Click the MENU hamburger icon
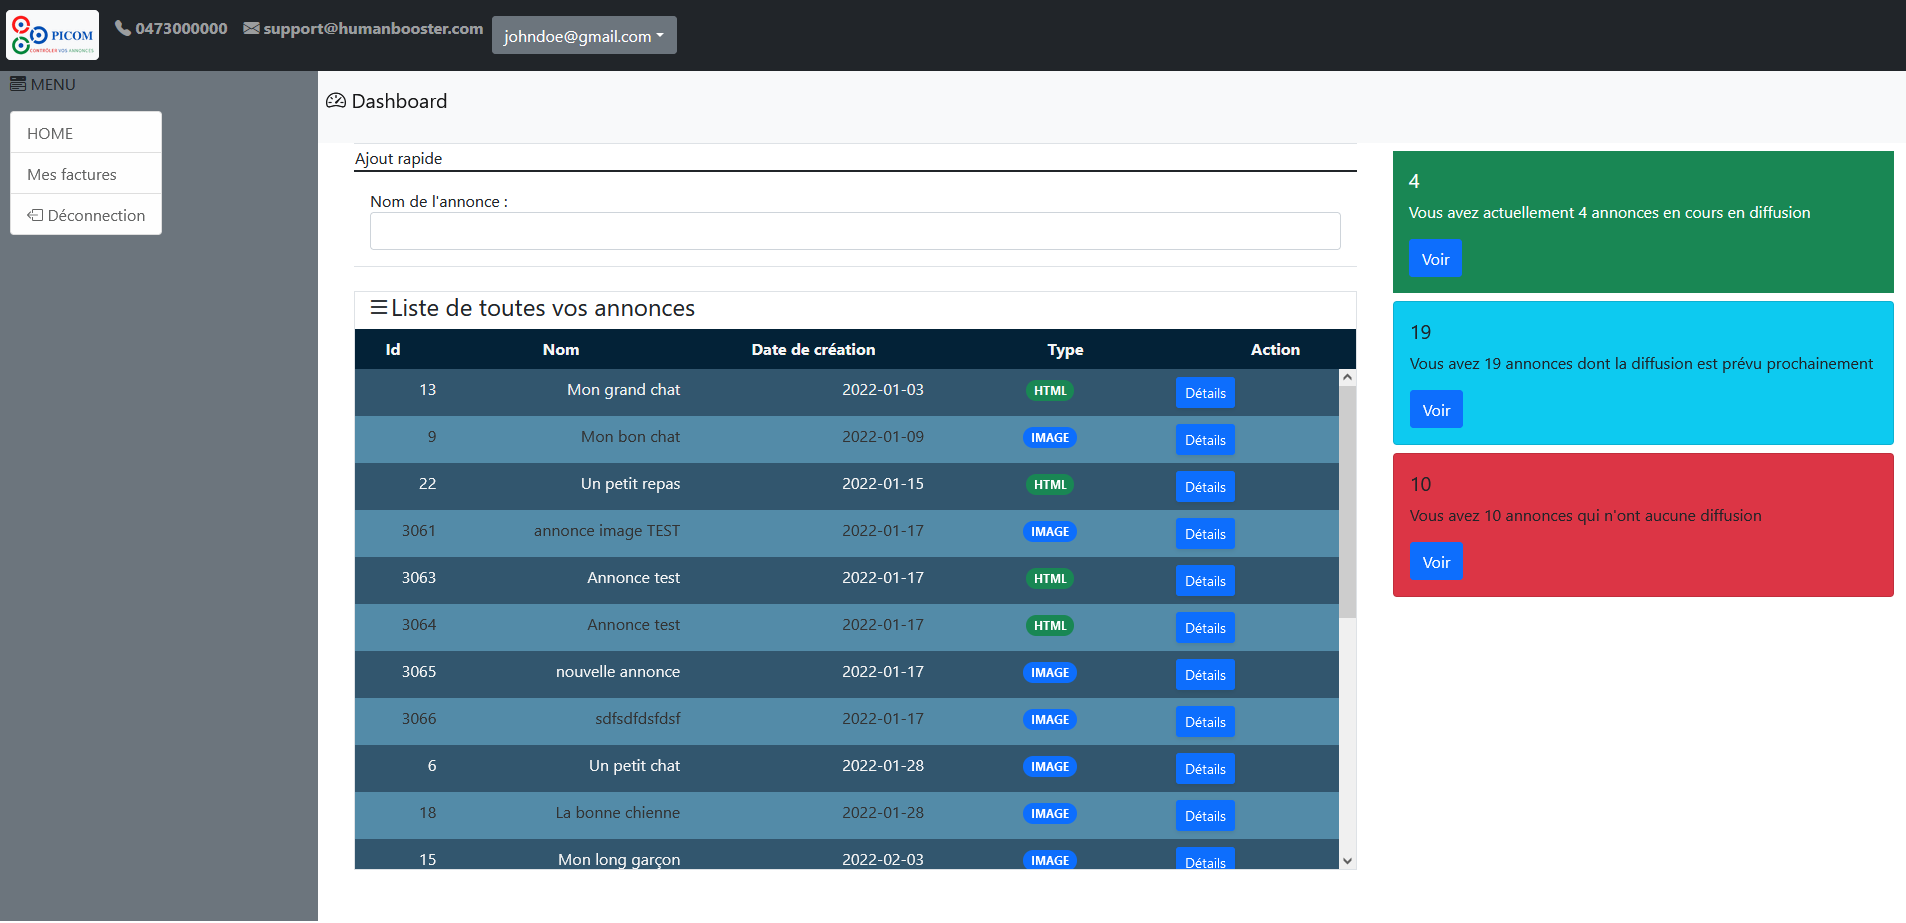Viewport: 1906px width, 923px height. pyautogui.click(x=18, y=84)
